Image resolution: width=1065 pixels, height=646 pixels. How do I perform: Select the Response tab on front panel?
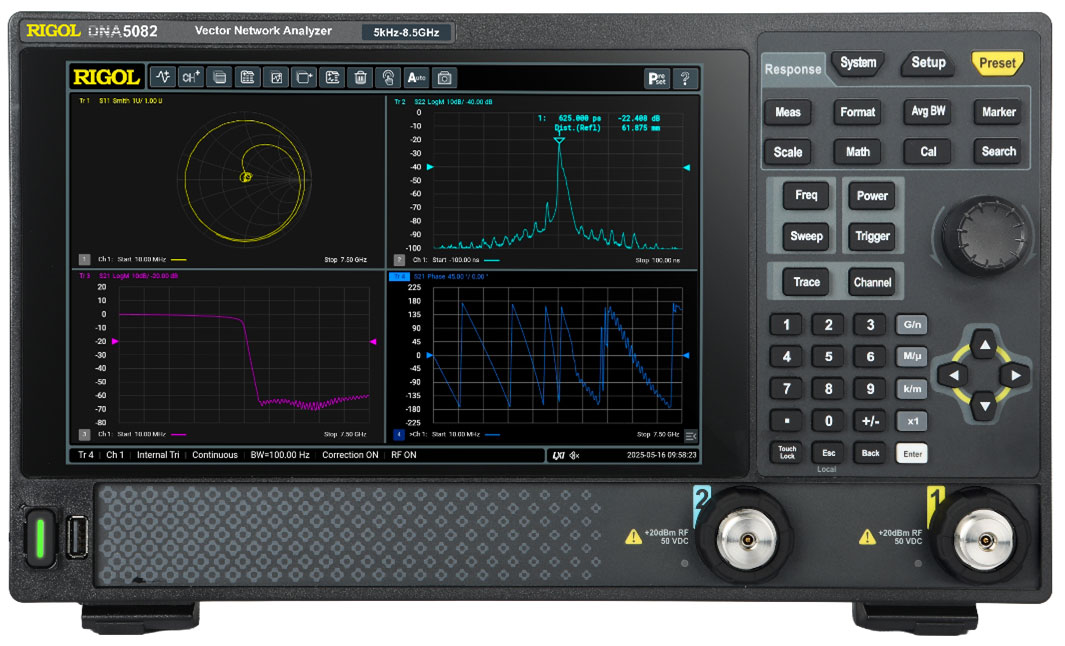tap(793, 69)
